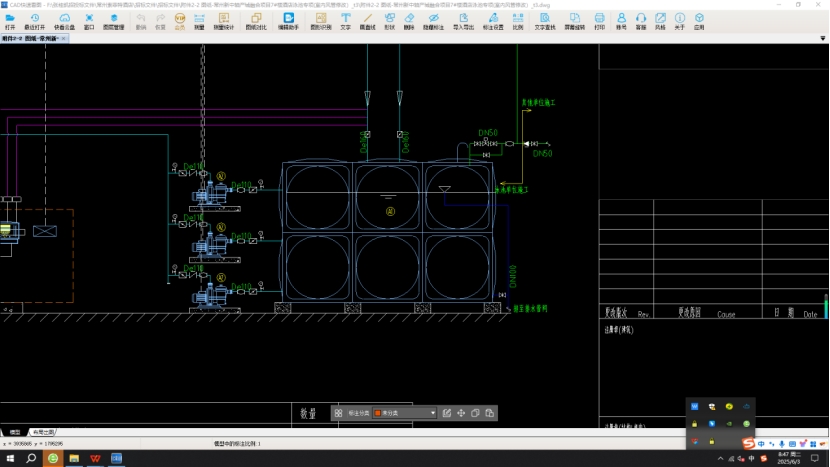Click the 打印 (Print) icon
The height and width of the screenshot is (467, 830).
click(599, 21)
